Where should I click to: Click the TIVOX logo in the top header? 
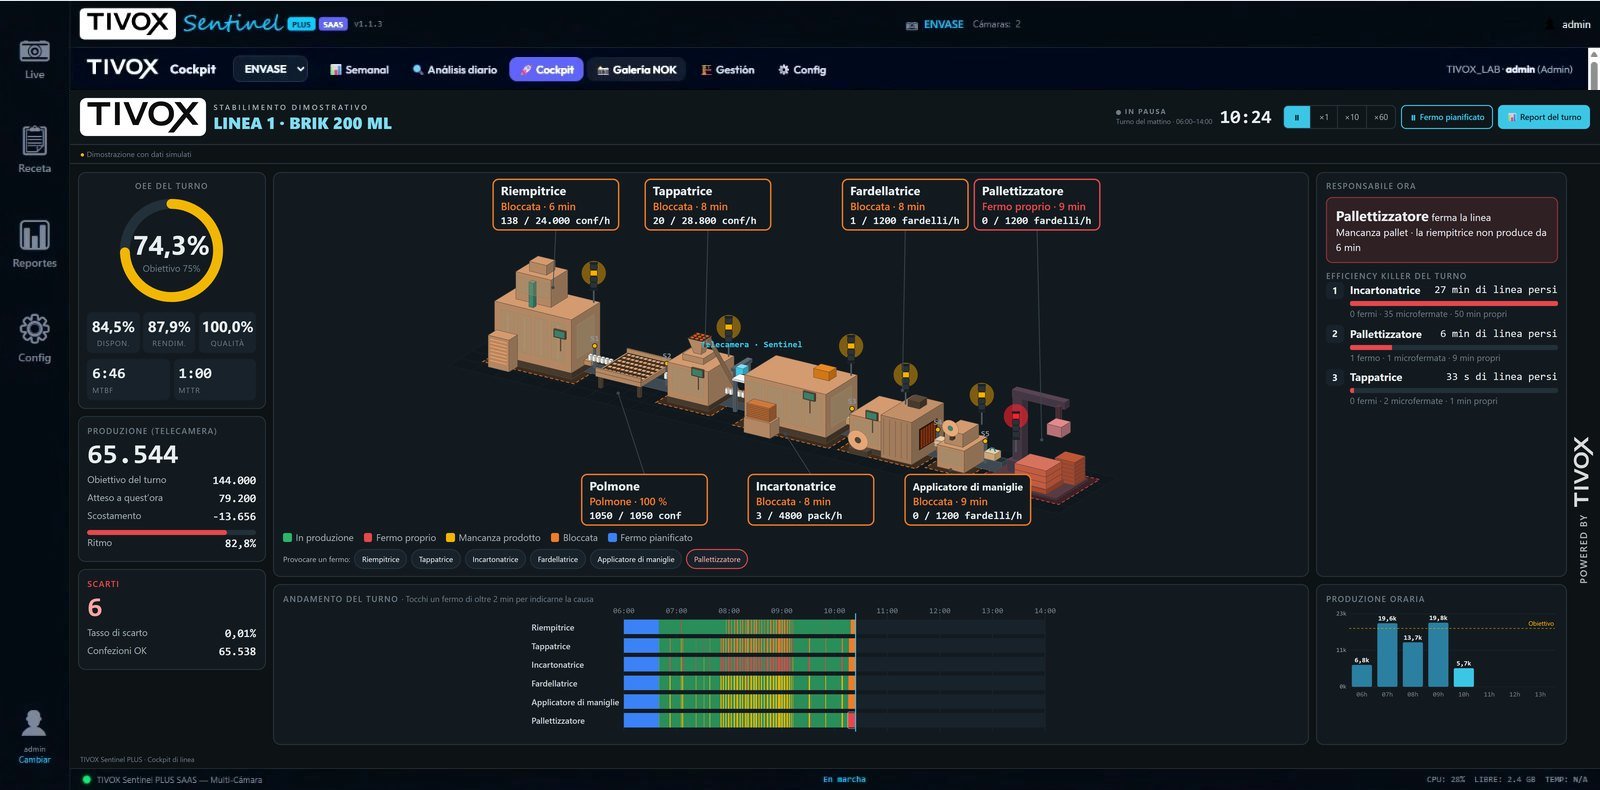pos(128,23)
